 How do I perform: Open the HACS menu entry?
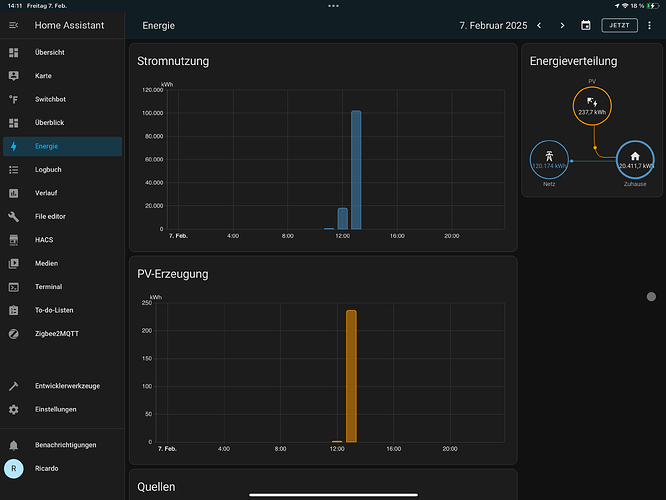pyautogui.click(x=62, y=240)
